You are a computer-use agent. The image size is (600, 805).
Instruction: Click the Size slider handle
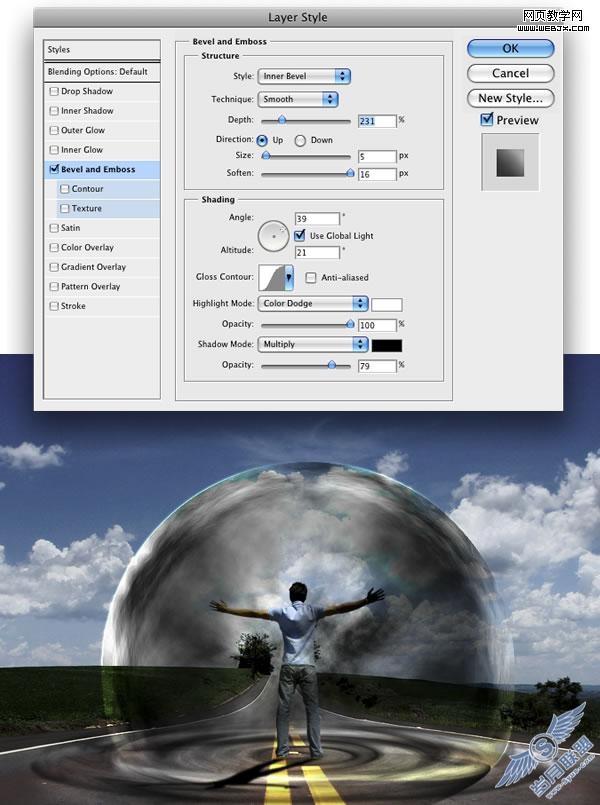click(x=266, y=156)
